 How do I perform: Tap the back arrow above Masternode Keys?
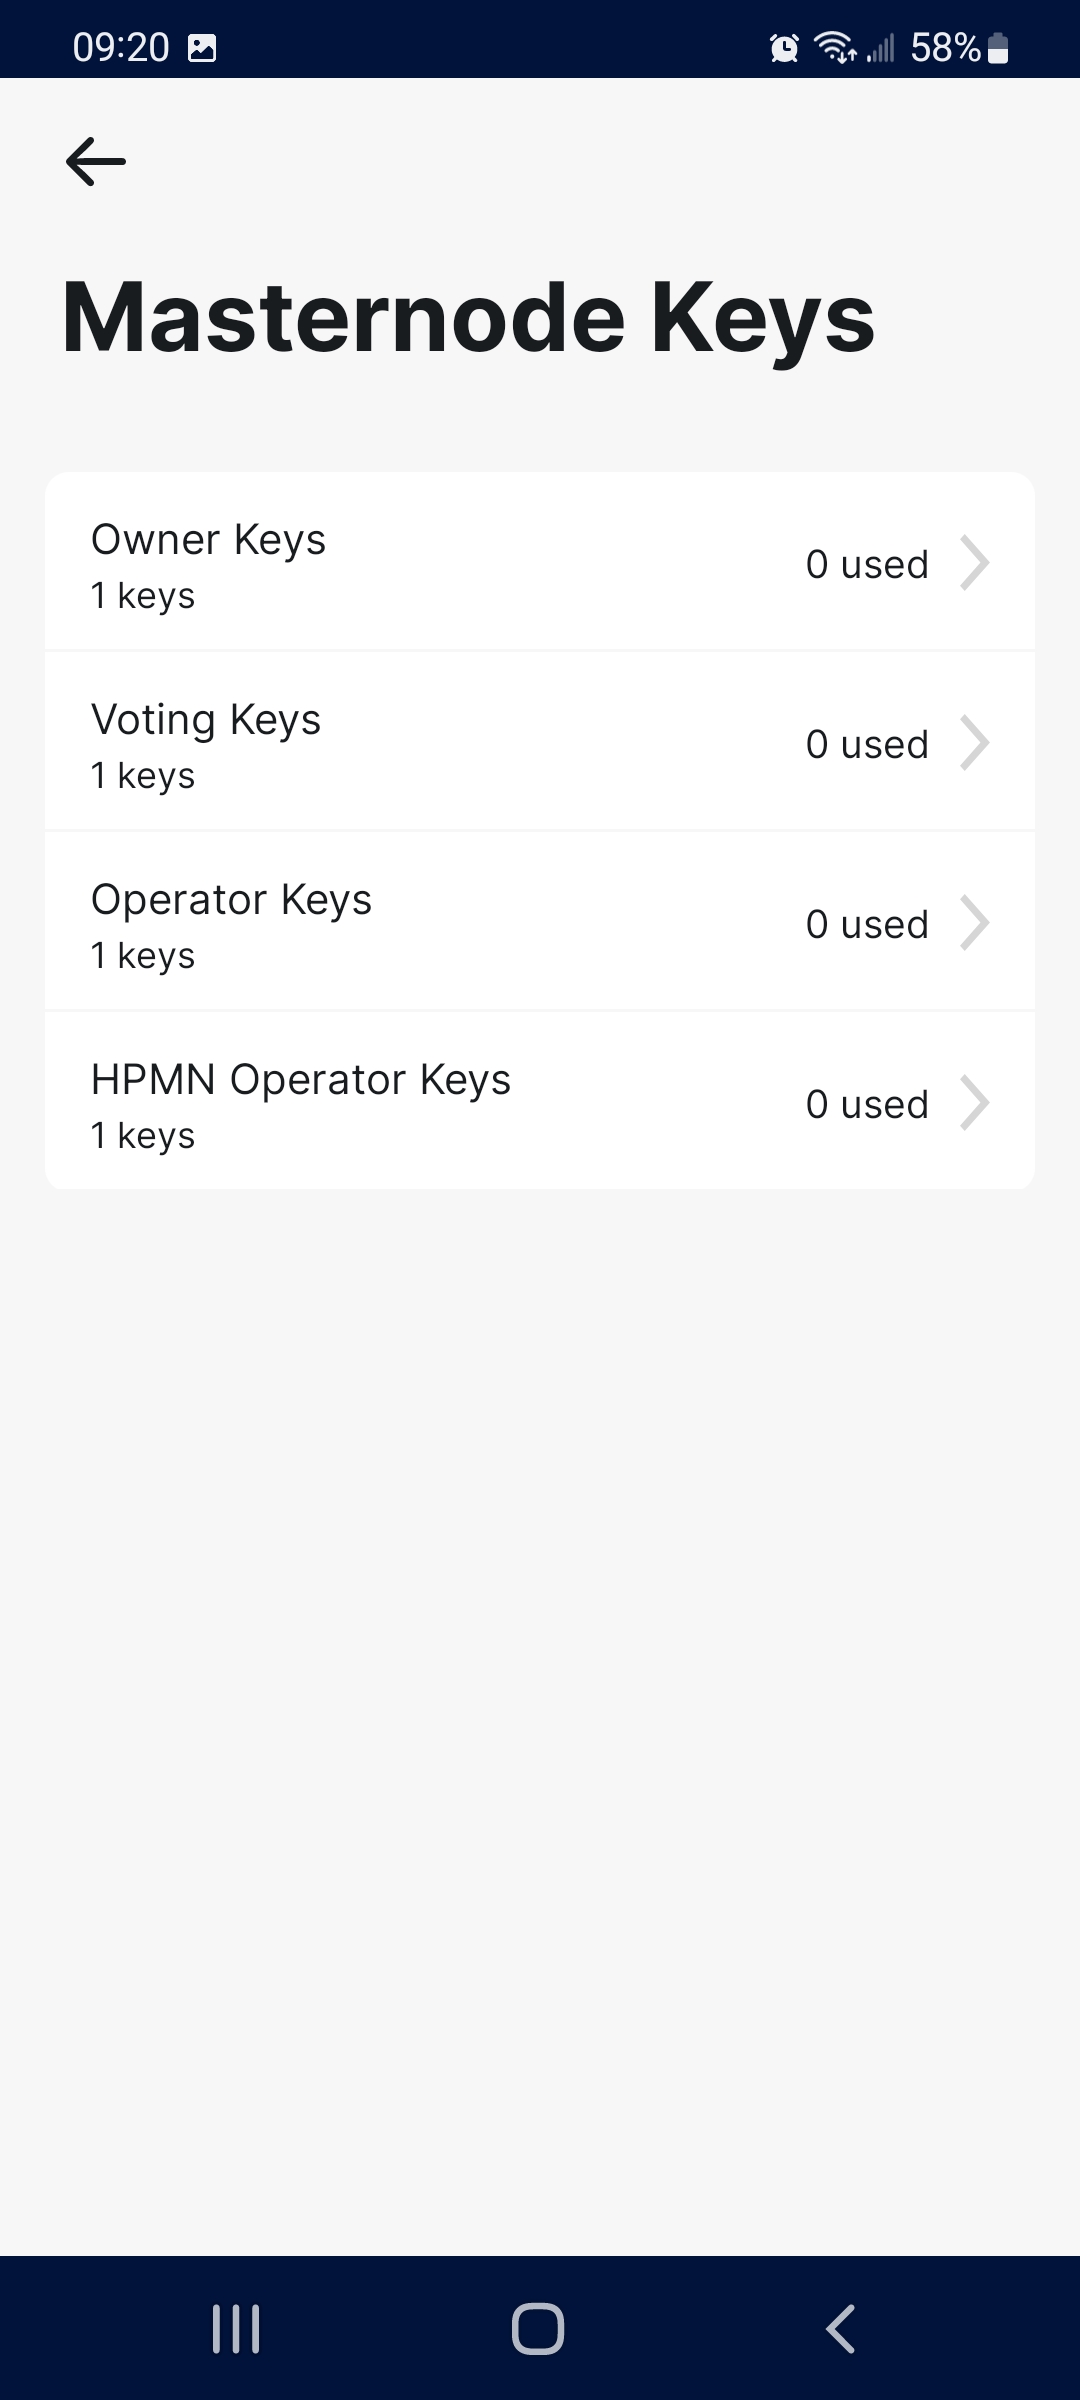click(x=96, y=162)
